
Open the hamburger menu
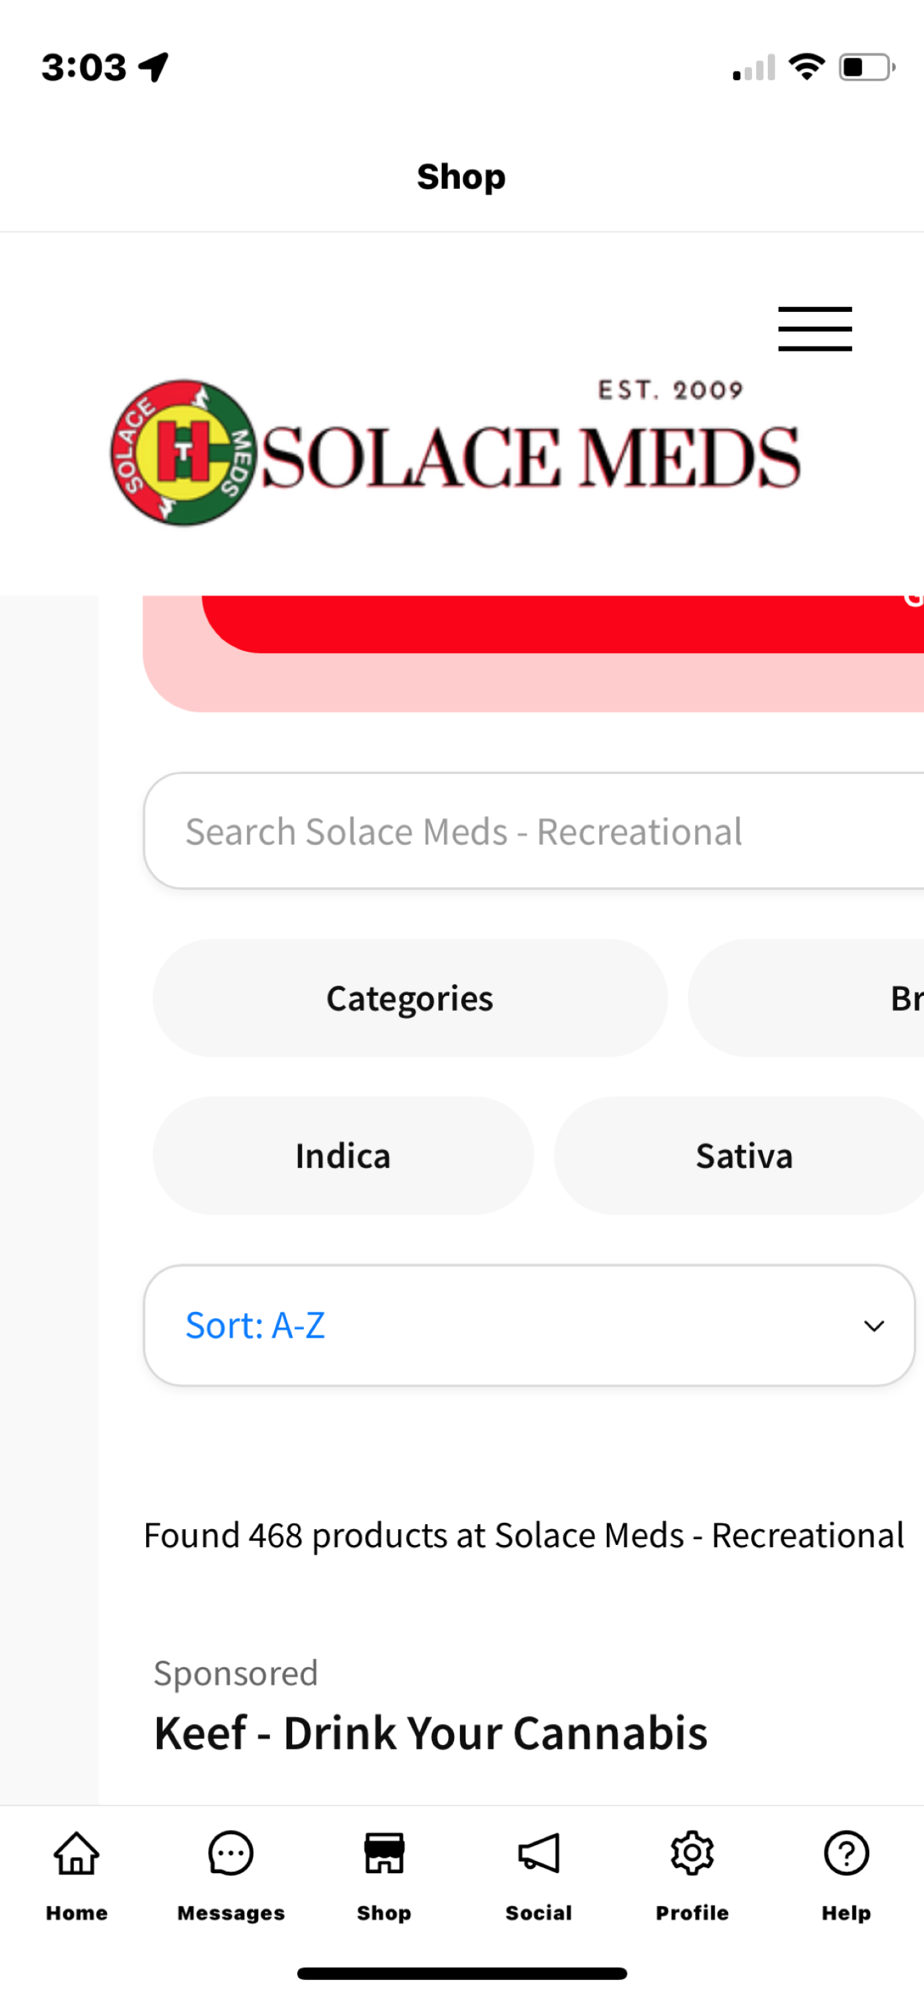tap(815, 329)
